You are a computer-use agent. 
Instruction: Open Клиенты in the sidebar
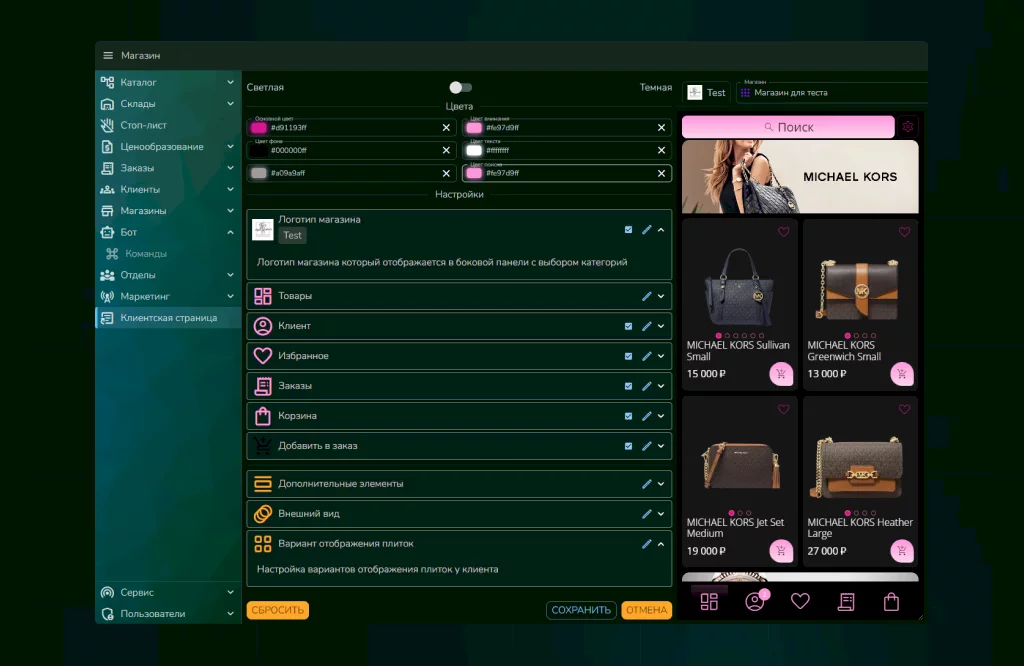click(168, 189)
